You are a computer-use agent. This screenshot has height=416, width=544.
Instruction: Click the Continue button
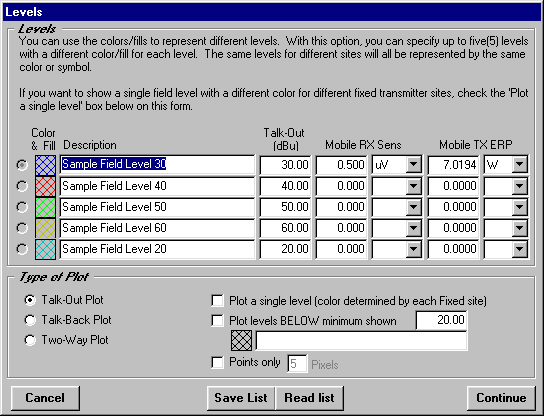coord(501,398)
